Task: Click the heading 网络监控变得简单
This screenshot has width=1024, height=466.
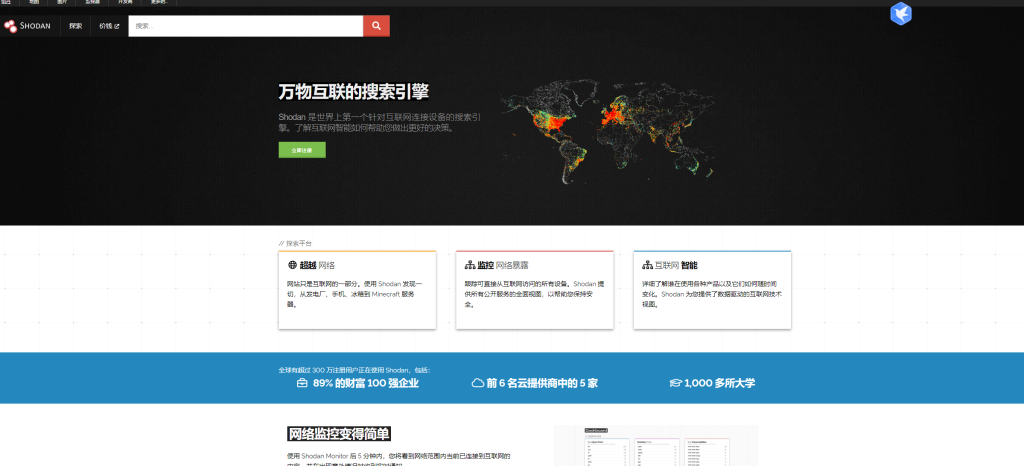Action: (x=339, y=434)
